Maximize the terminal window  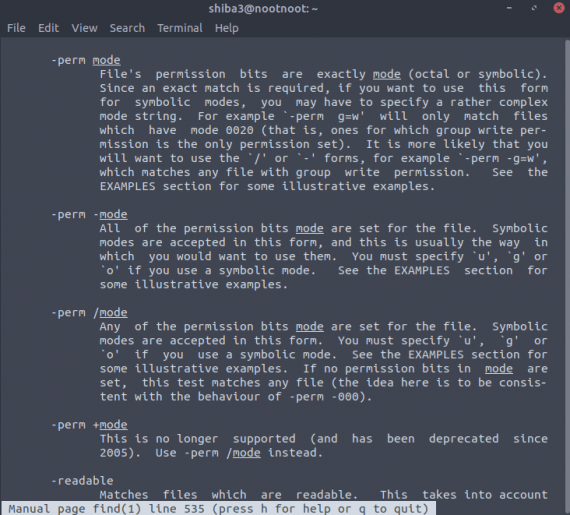coord(534,8)
